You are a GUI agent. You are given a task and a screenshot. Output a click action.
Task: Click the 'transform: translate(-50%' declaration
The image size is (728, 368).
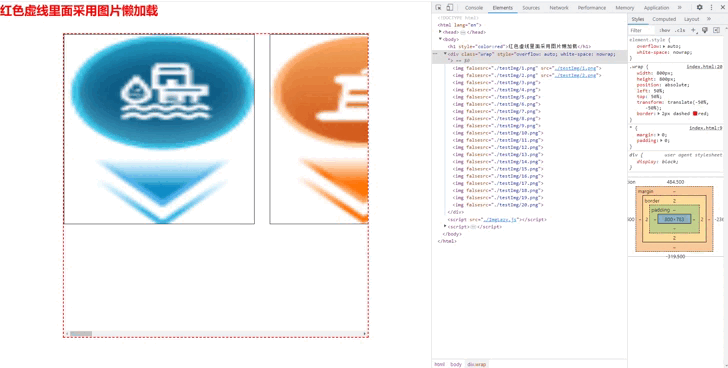pyautogui.click(x=673, y=102)
